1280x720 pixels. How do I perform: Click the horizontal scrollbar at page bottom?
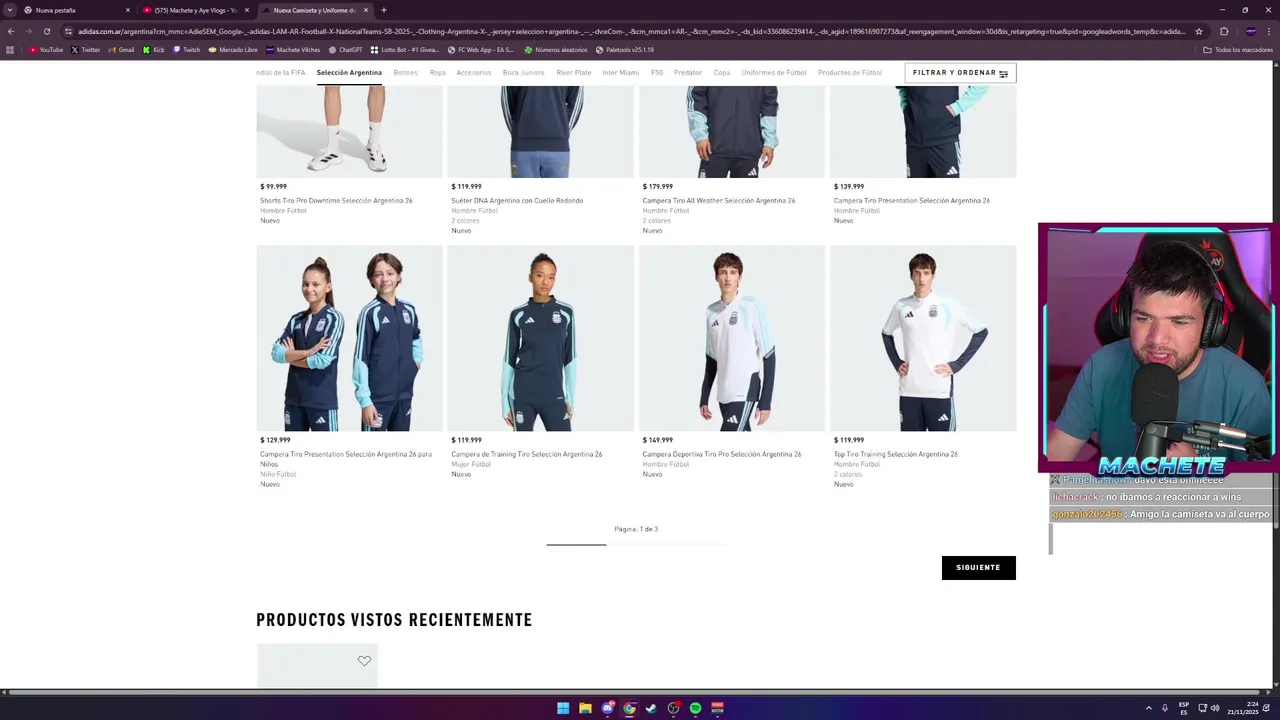[x=635, y=691]
